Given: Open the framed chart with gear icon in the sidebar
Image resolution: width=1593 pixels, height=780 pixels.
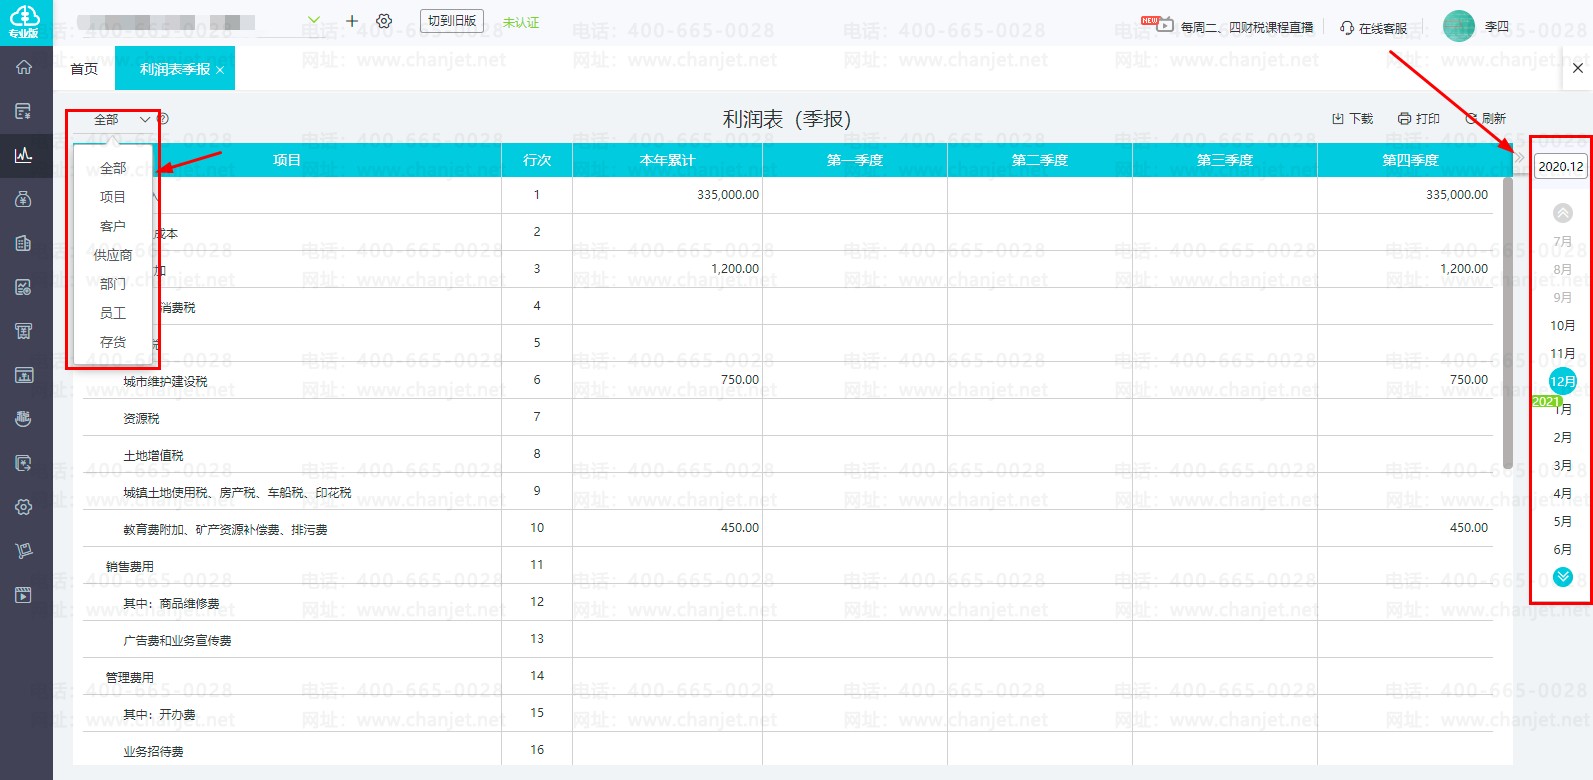Looking at the screenshot, I should coord(24,287).
